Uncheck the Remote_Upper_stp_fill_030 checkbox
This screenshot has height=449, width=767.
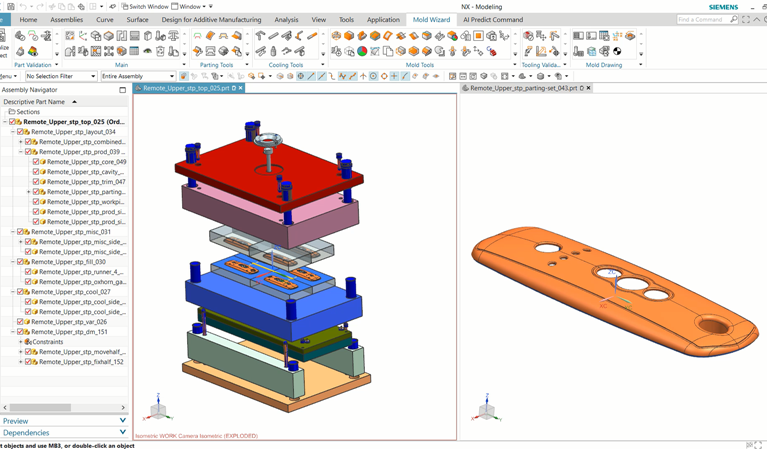point(21,262)
